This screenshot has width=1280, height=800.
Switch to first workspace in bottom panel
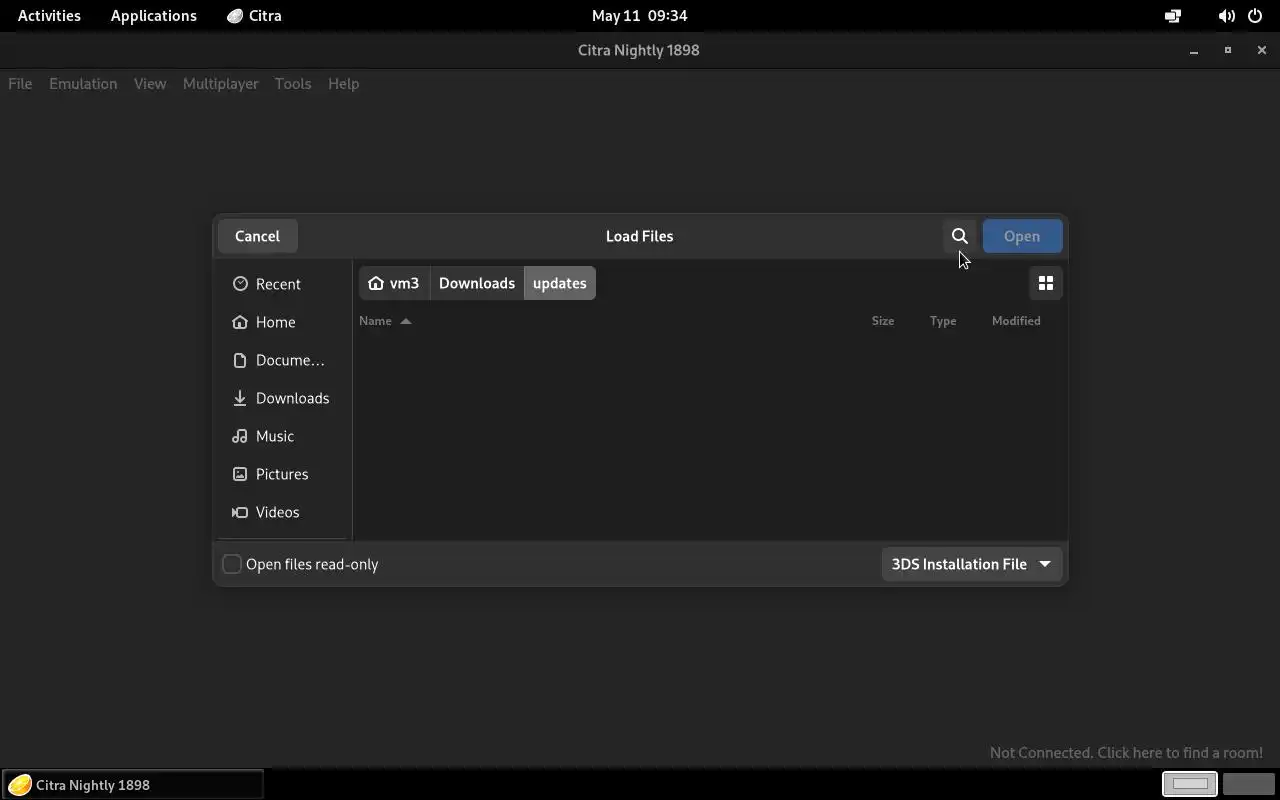click(x=1189, y=784)
